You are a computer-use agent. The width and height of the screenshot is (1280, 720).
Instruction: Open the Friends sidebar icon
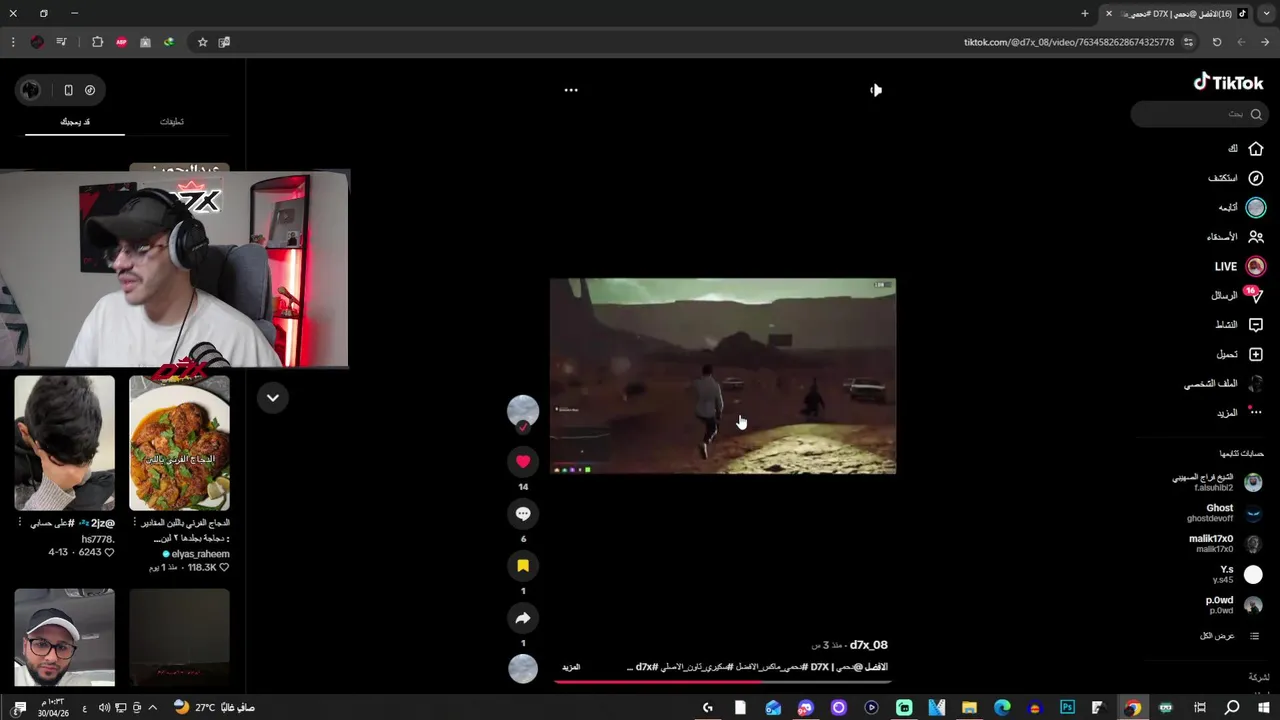(1256, 237)
